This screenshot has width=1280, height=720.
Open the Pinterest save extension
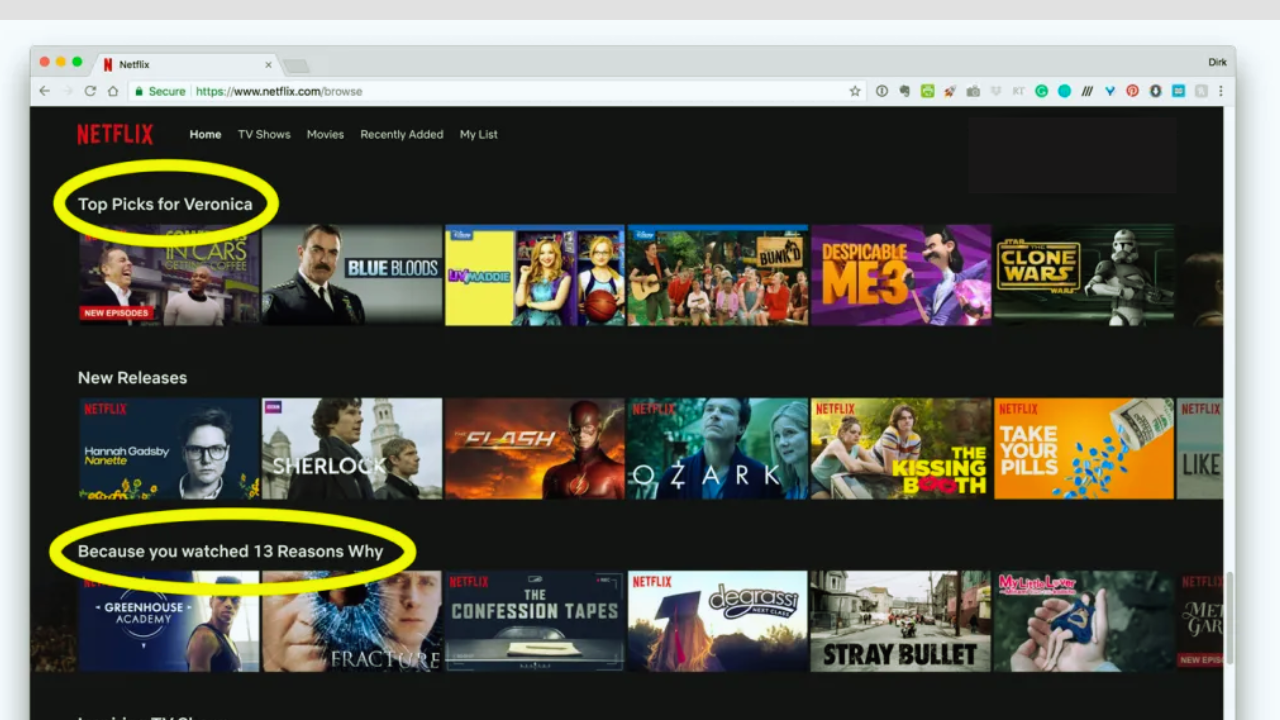(x=1132, y=91)
